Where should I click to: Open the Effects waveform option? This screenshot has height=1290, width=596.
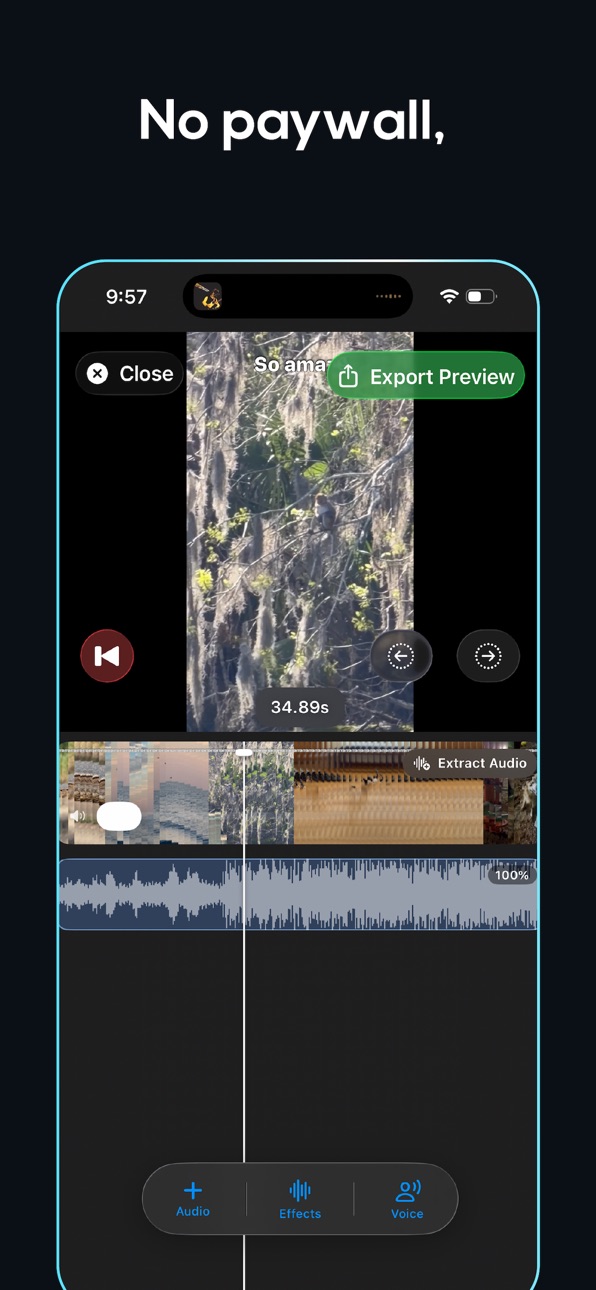coord(300,1199)
